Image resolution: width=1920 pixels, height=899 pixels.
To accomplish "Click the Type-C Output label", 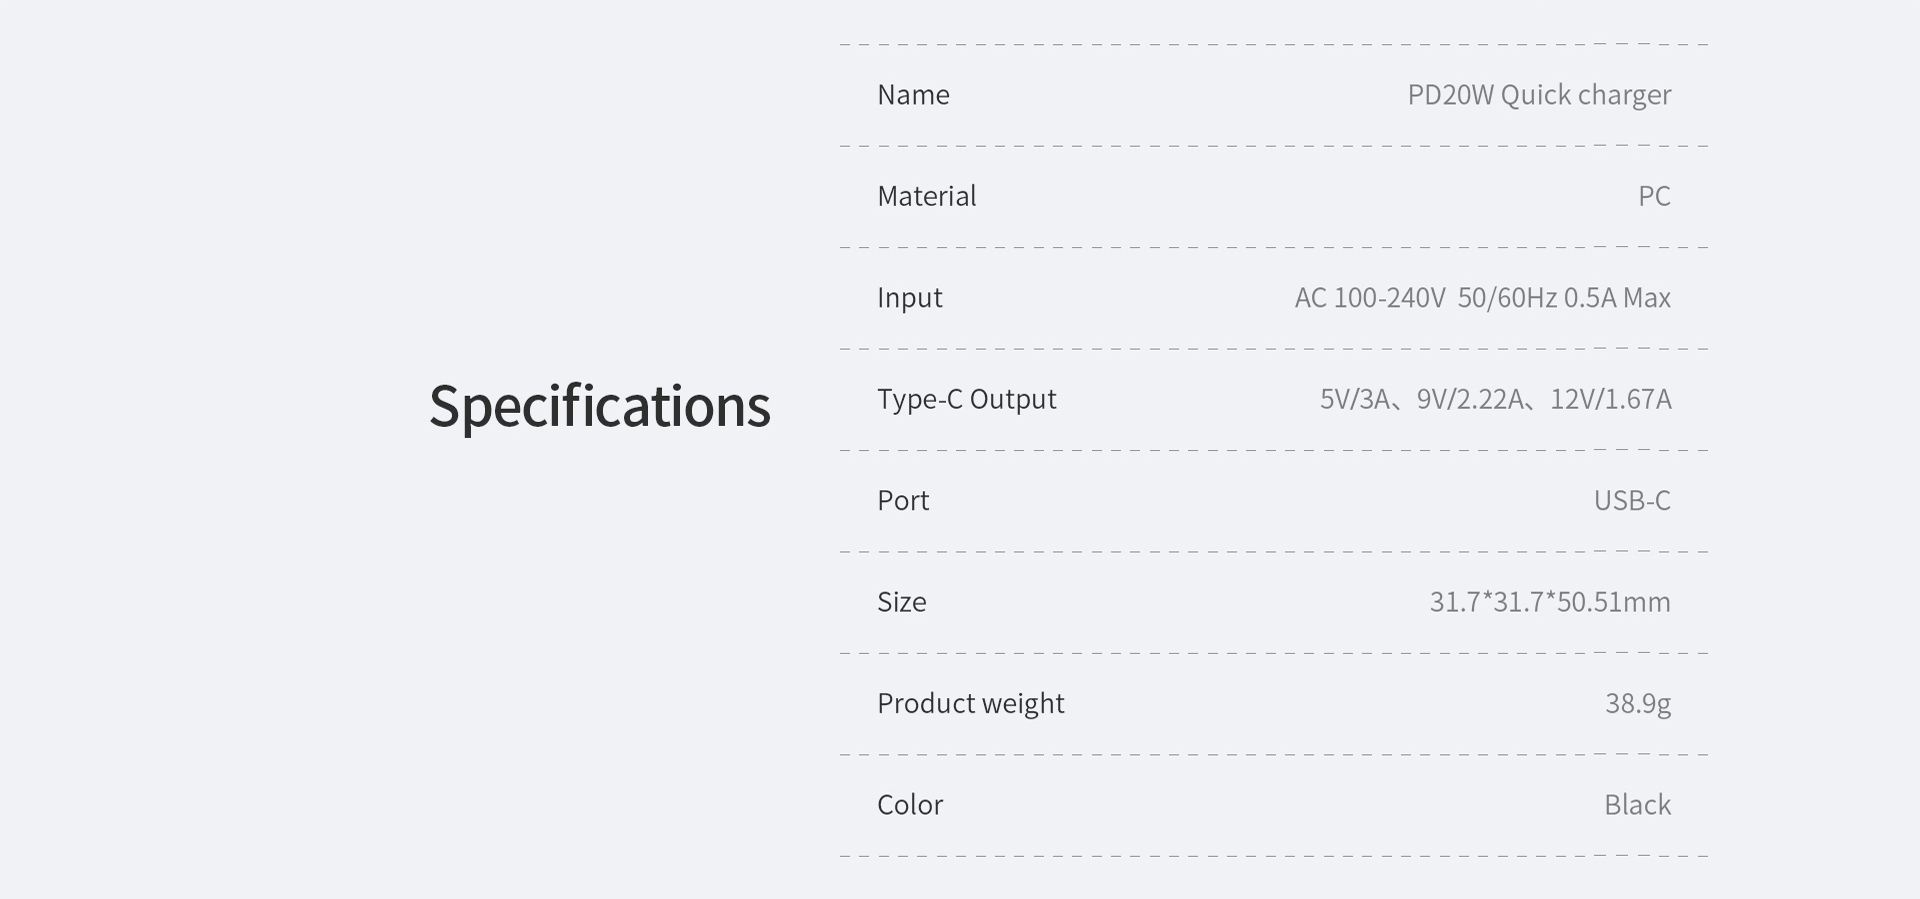I will tap(966, 399).
